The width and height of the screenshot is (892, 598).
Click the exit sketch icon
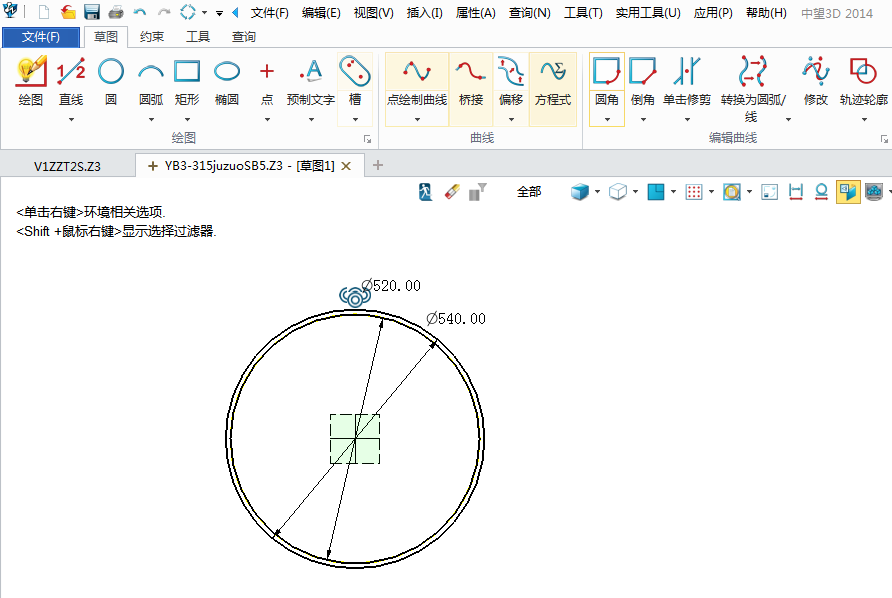427,191
